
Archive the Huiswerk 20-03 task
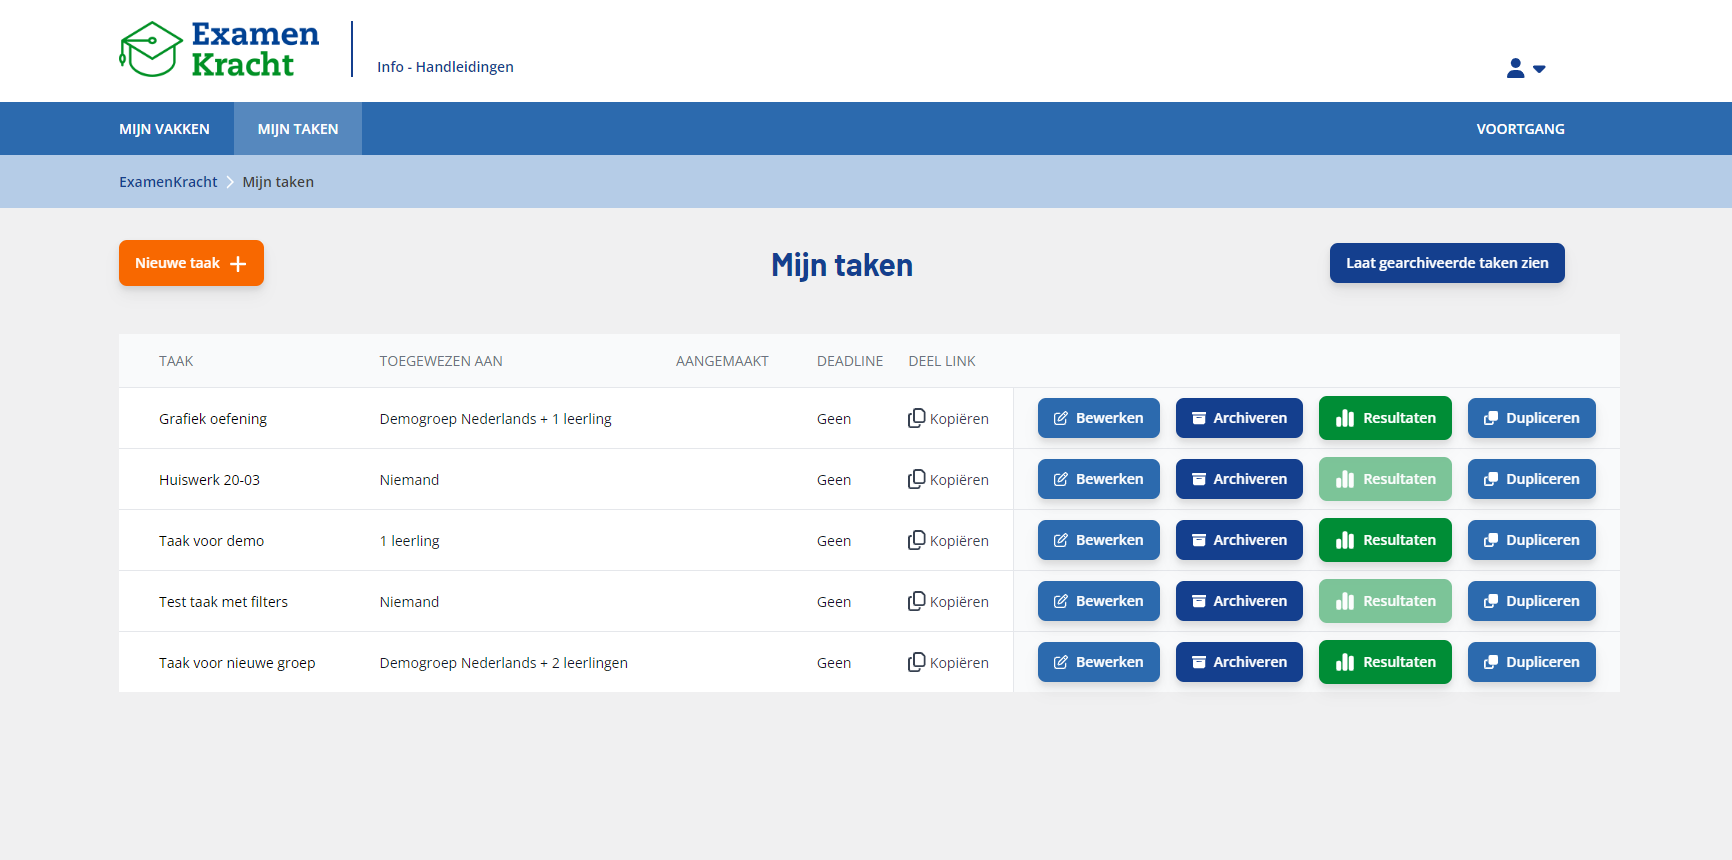pos(1238,479)
